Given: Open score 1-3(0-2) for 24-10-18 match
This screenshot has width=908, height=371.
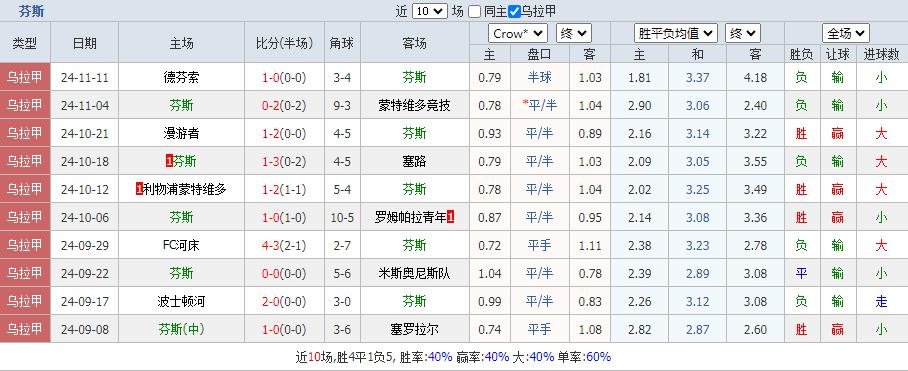Looking at the screenshot, I should [x=284, y=161].
